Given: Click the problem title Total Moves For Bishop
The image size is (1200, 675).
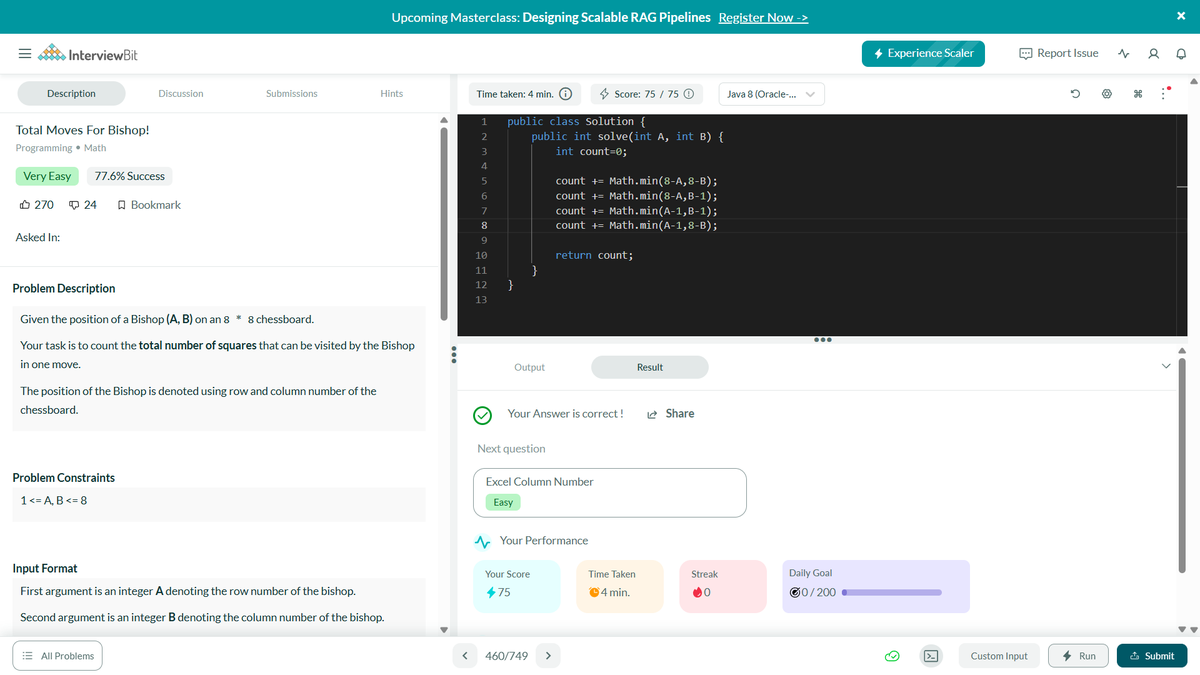Looking at the screenshot, I should tap(83, 130).
